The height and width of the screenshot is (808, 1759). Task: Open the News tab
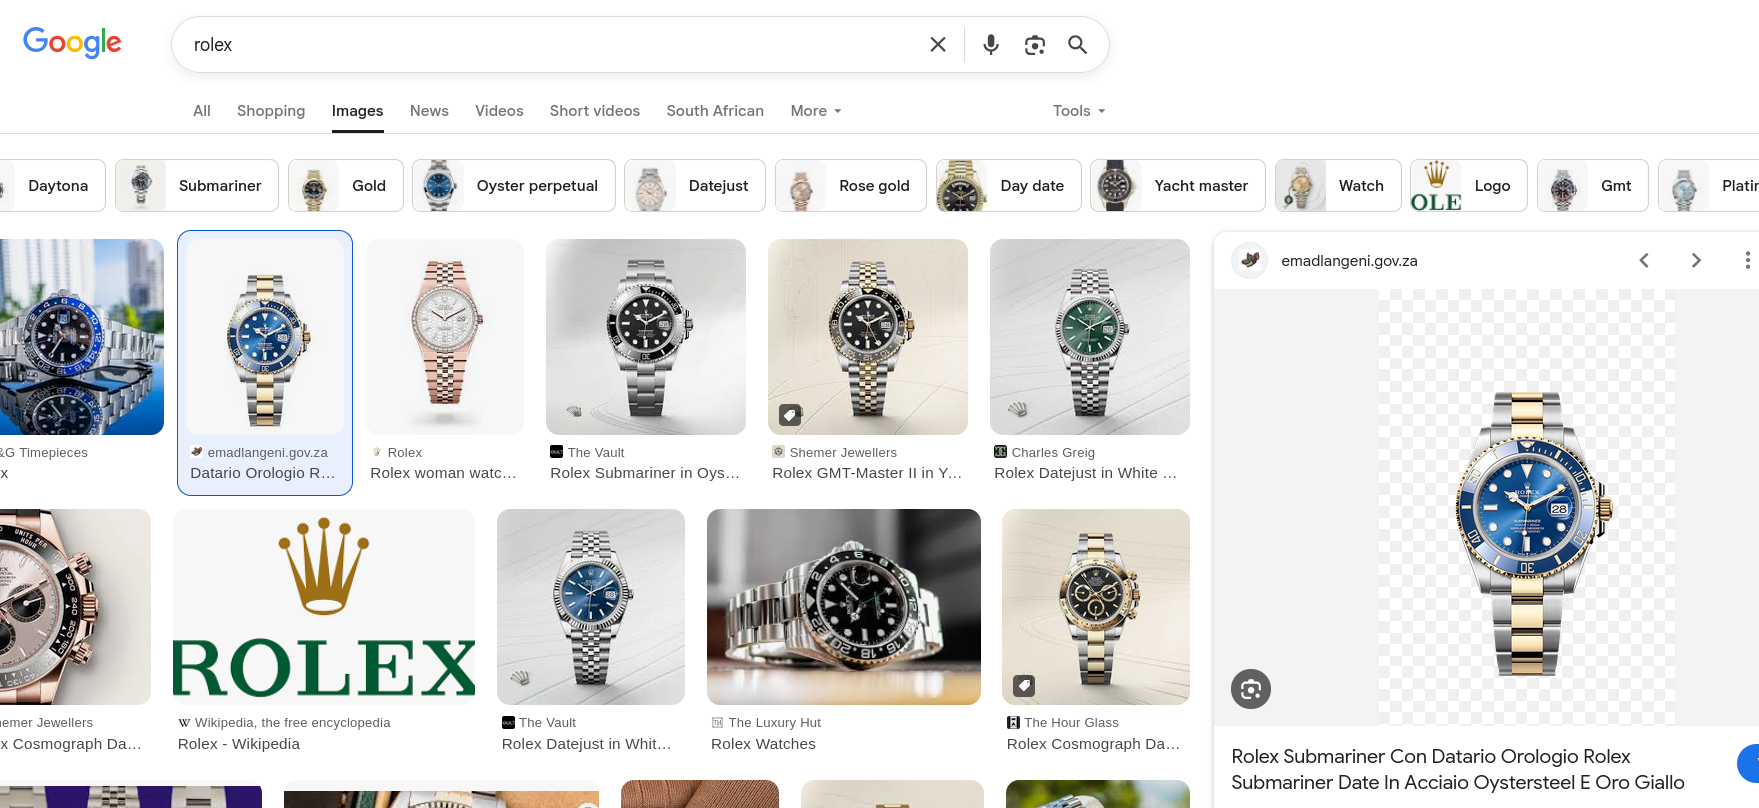429,111
